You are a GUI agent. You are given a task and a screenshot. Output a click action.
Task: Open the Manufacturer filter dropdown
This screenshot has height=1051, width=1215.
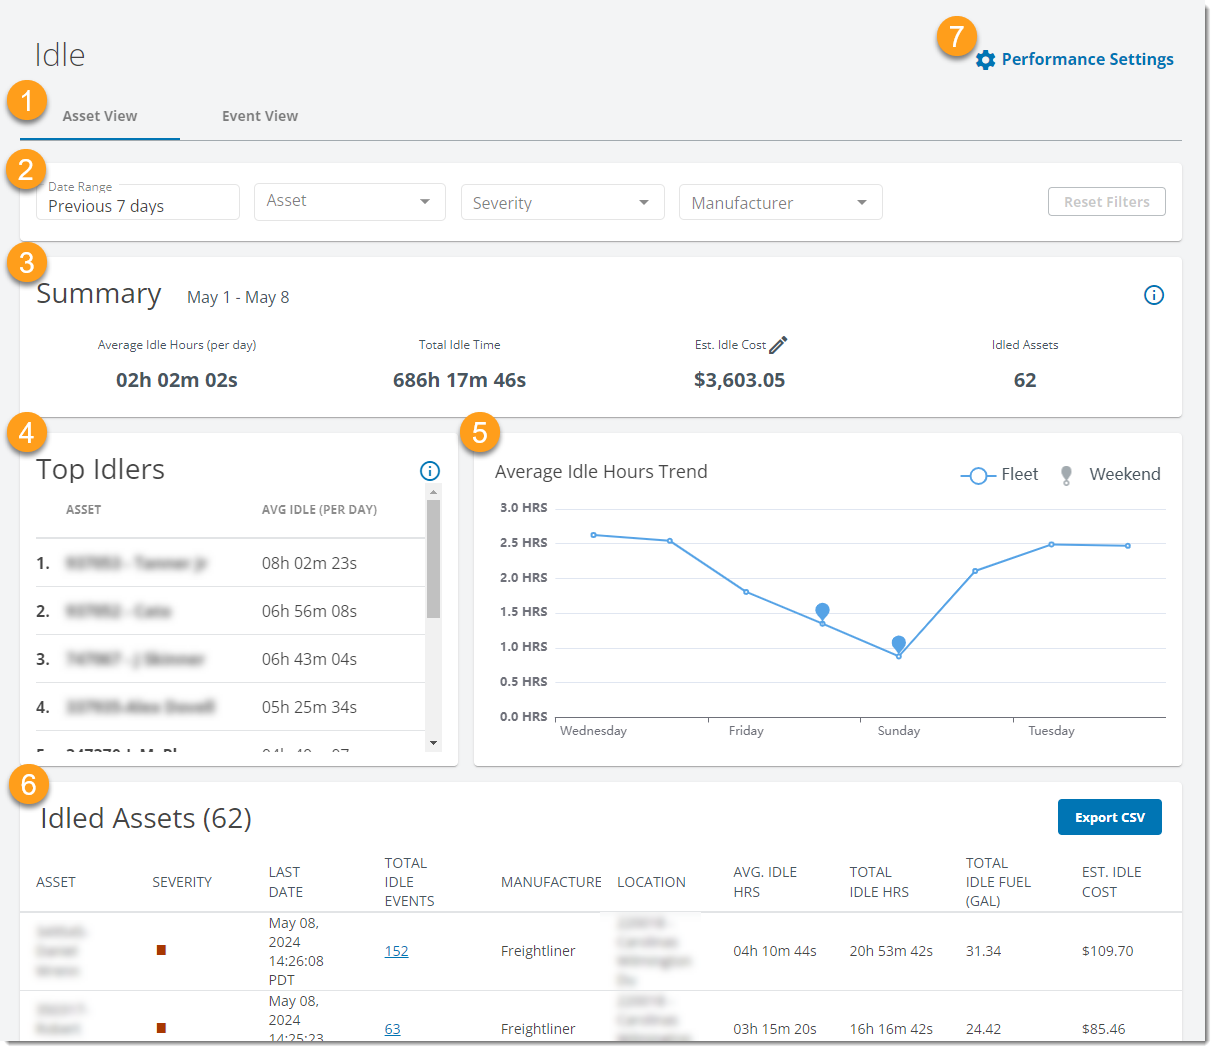780,203
